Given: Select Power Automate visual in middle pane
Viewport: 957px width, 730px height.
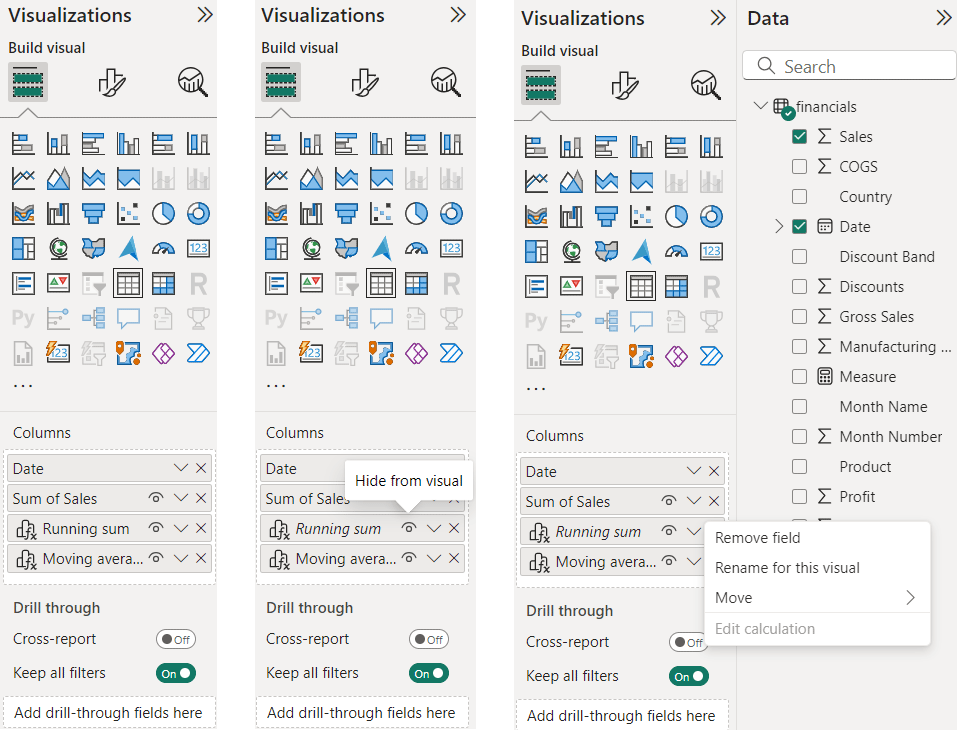Looking at the screenshot, I should (452, 353).
